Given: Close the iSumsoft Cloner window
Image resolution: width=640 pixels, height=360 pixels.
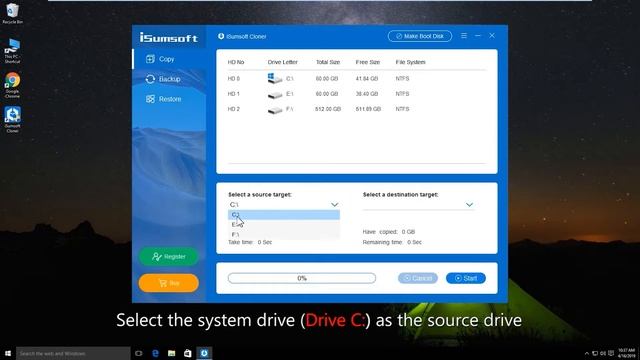Looking at the screenshot, I should 492,36.
